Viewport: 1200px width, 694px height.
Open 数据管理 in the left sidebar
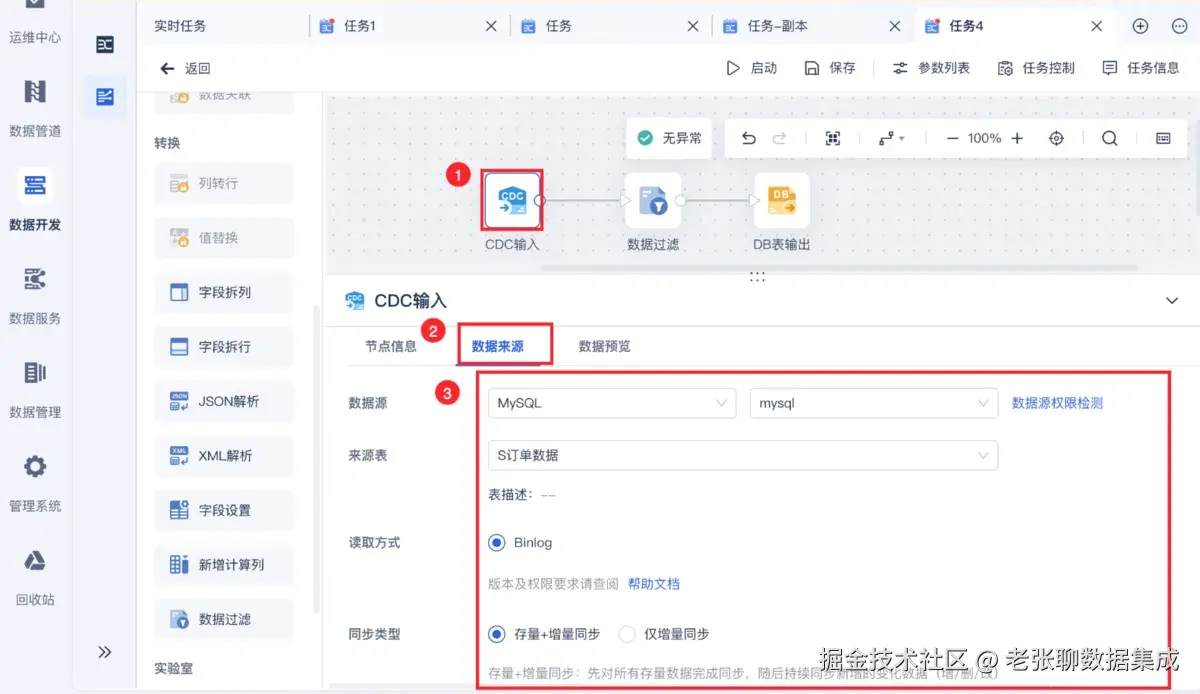pyautogui.click(x=35, y=389)
